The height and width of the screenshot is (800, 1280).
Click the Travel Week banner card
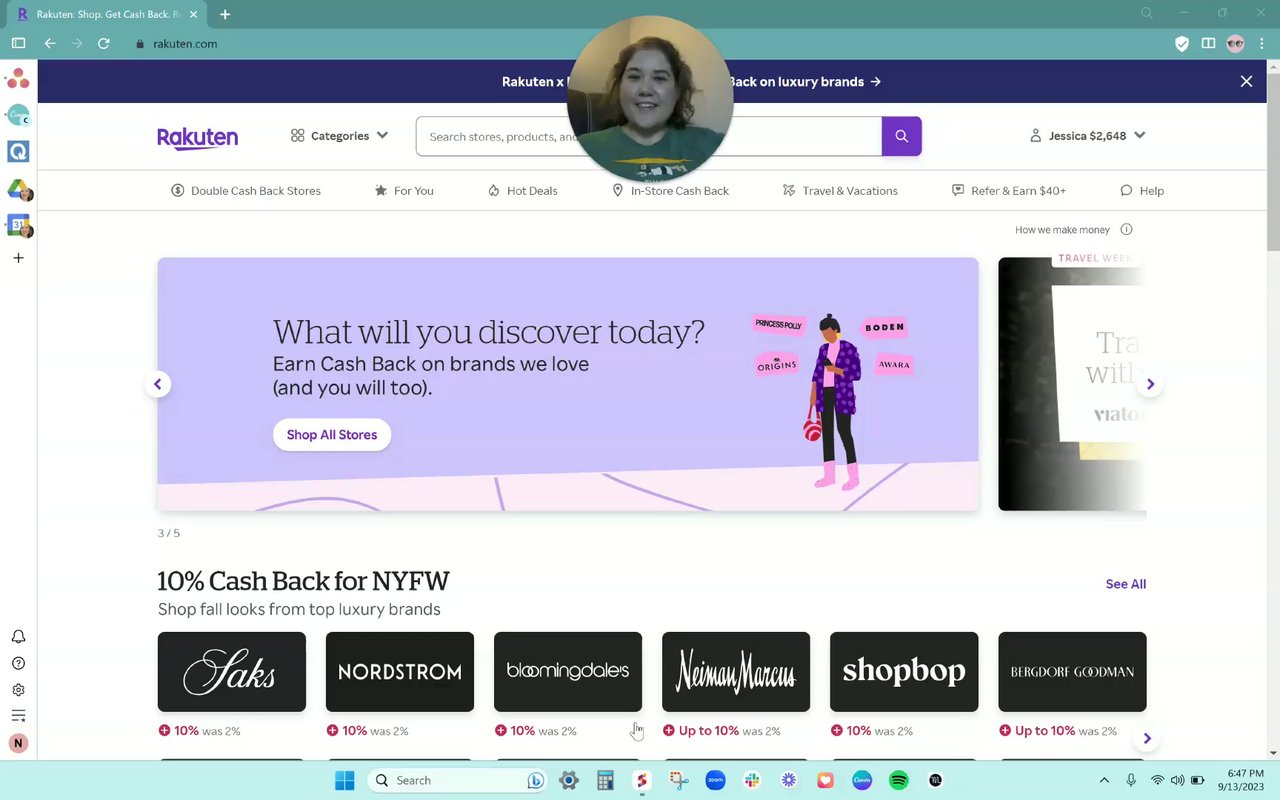(1072, 384)
